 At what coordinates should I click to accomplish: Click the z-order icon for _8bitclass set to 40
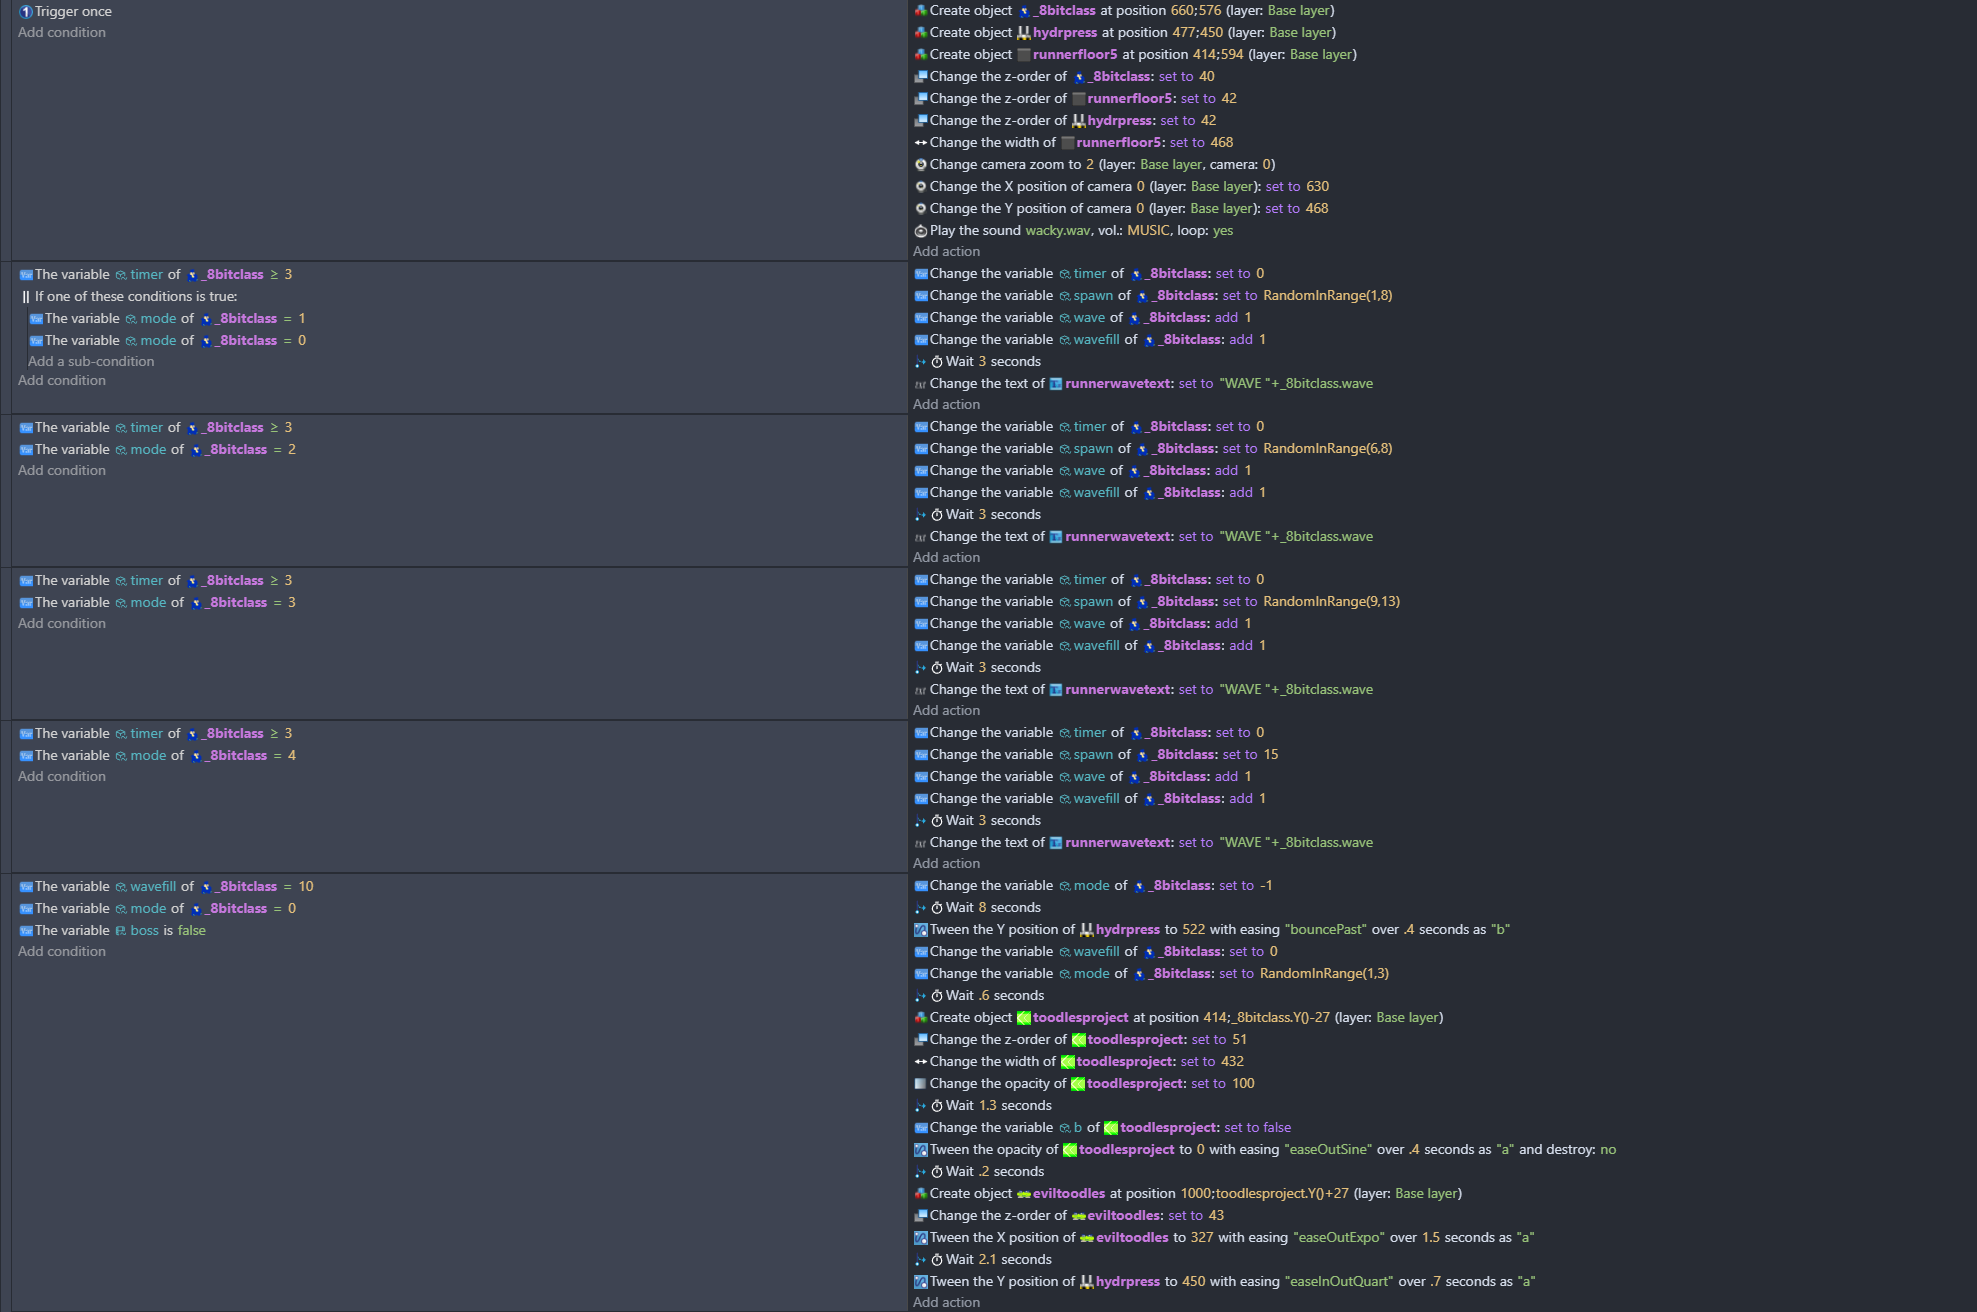[x=921, y=77]
